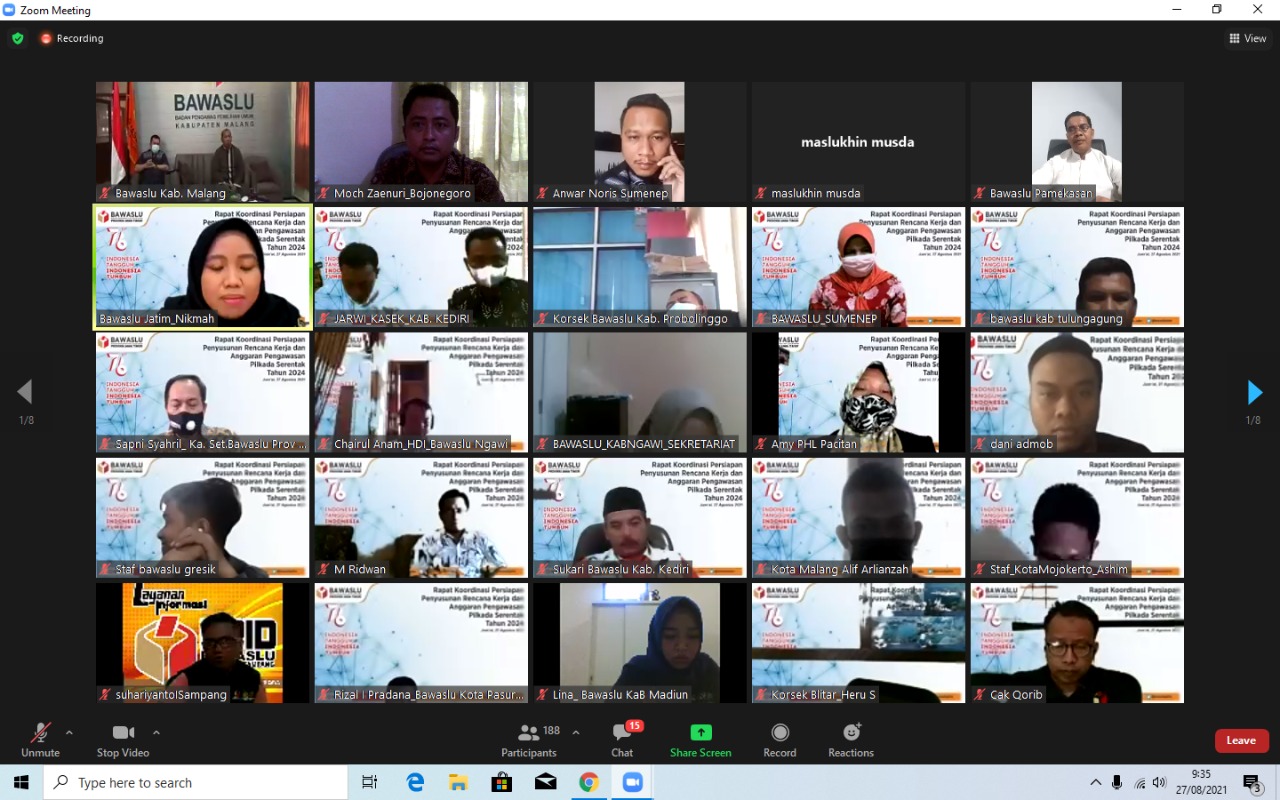
Task: Expand the arrow next to Participants
Action: [576, 732]
